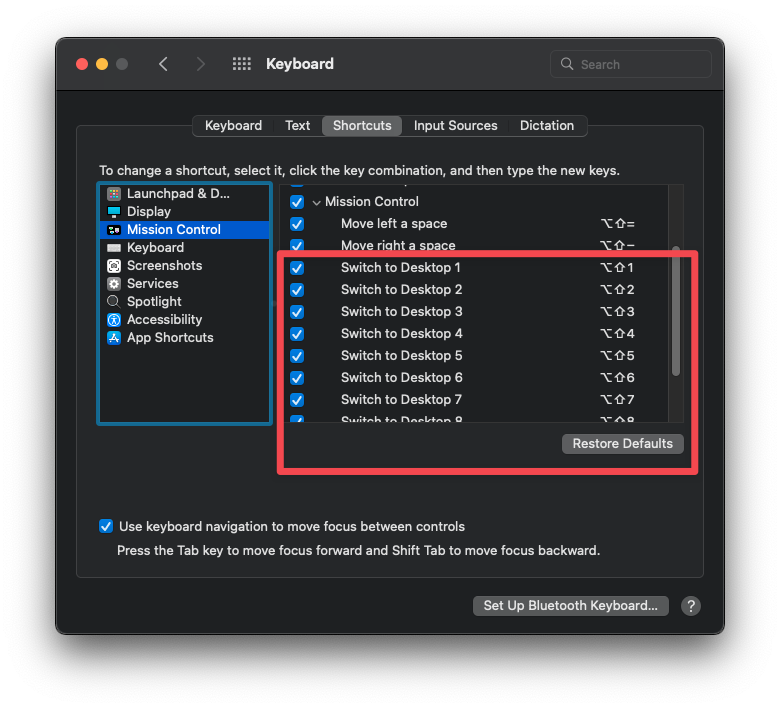Viewport: 780px width, 708px height.
Task: Select the Switch to Desktop 5 row
Action: coord(475,356)
